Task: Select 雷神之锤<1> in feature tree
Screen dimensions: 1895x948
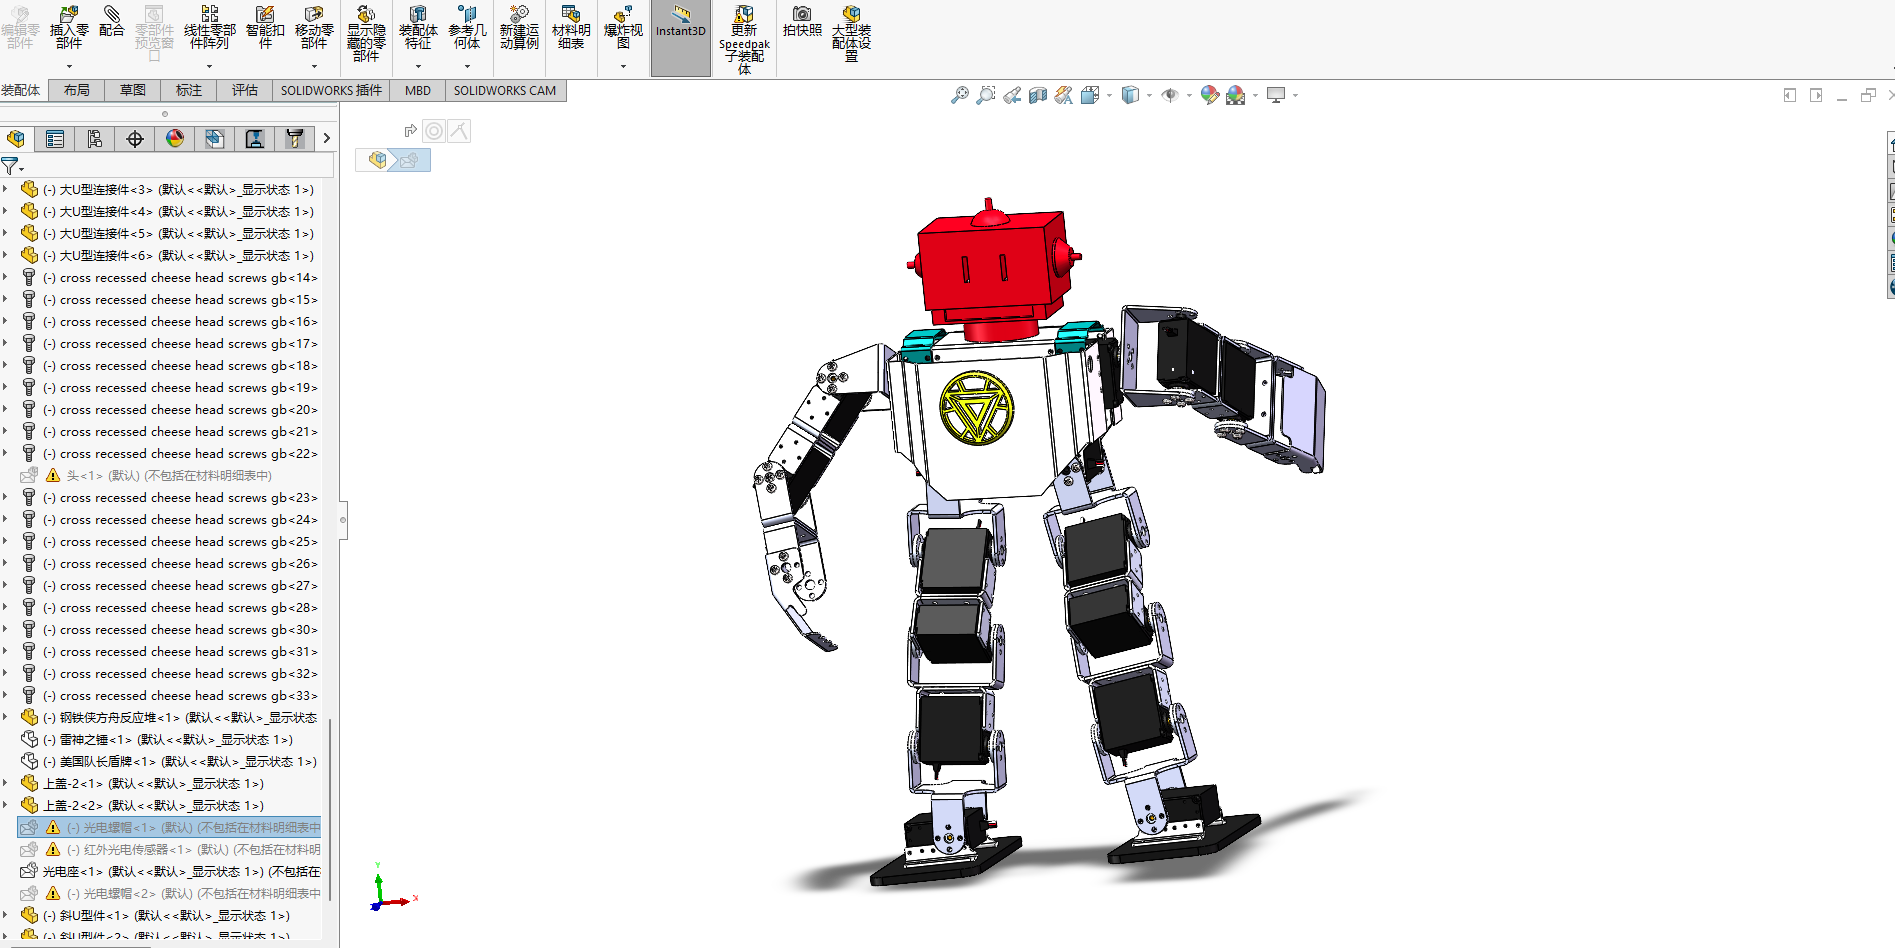Action: tap(166, 740)
